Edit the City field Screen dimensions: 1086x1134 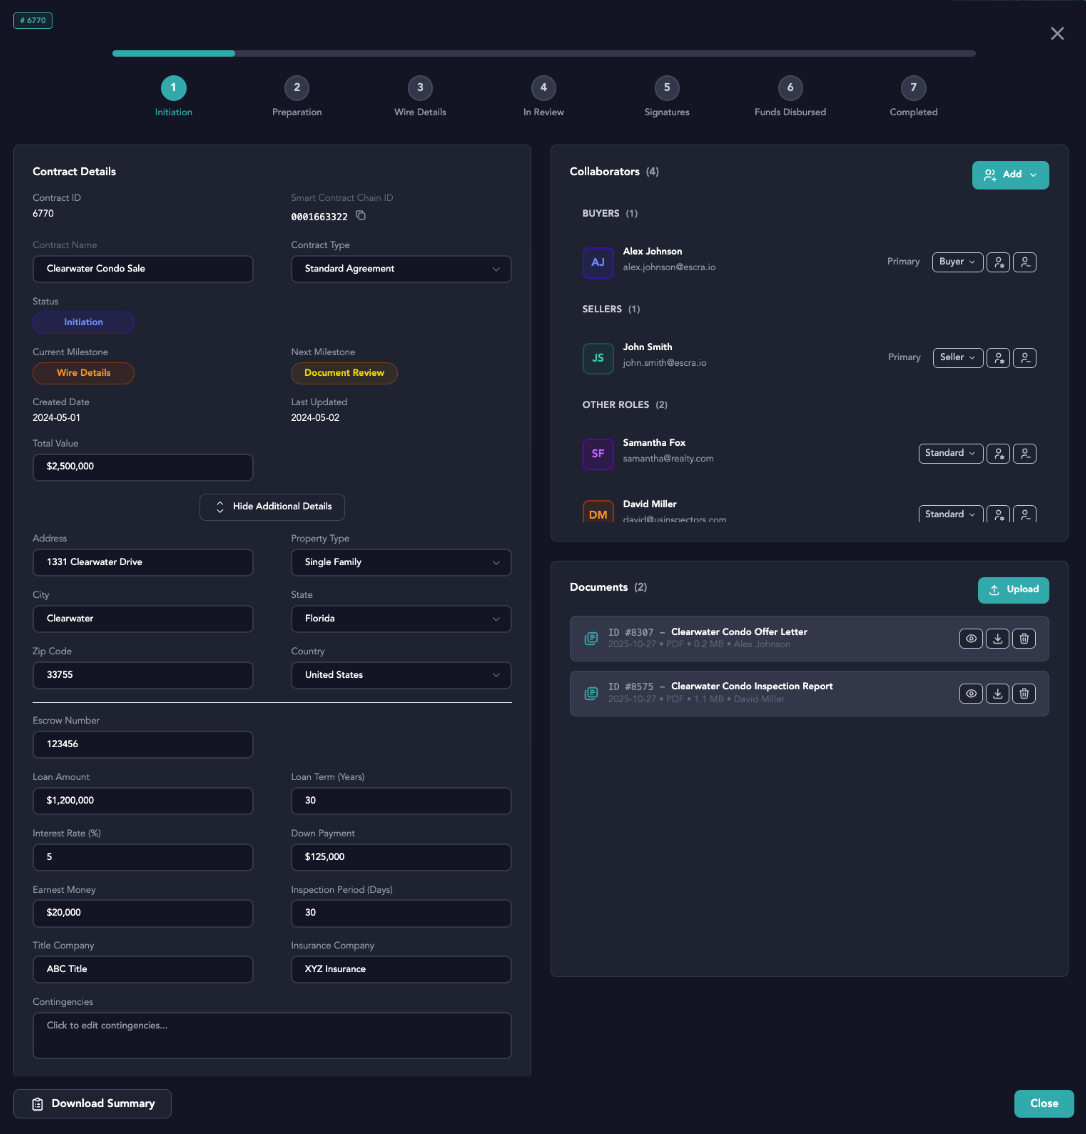tap(142, 619)
